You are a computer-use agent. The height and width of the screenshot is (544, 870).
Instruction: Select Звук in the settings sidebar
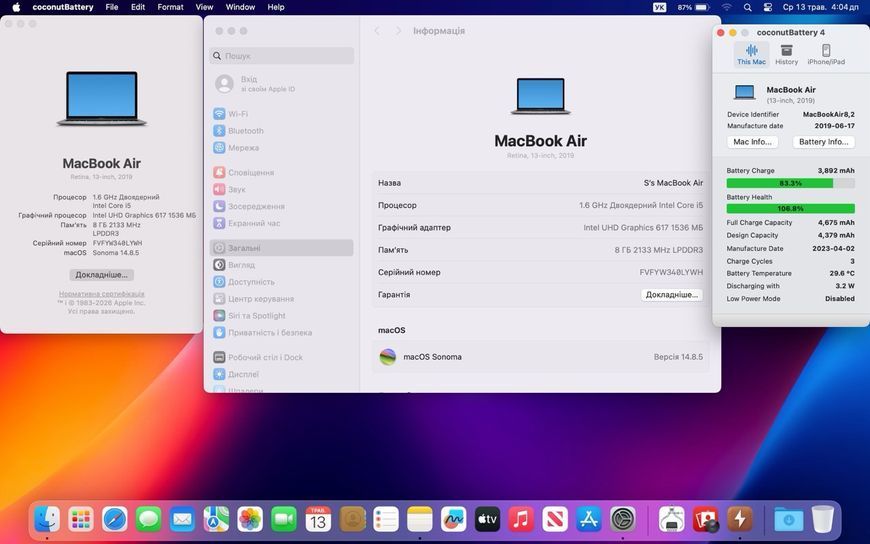coord(281,189)
